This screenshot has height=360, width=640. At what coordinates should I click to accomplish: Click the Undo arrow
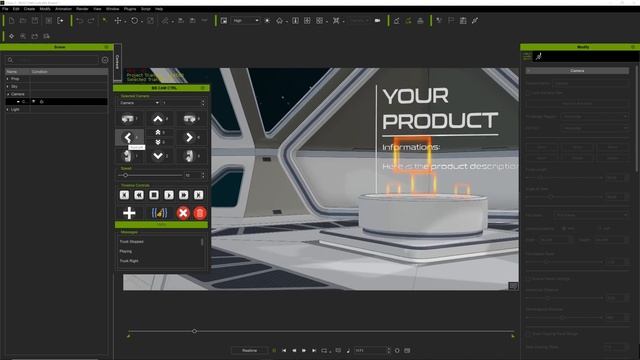(x=80, y=20)
